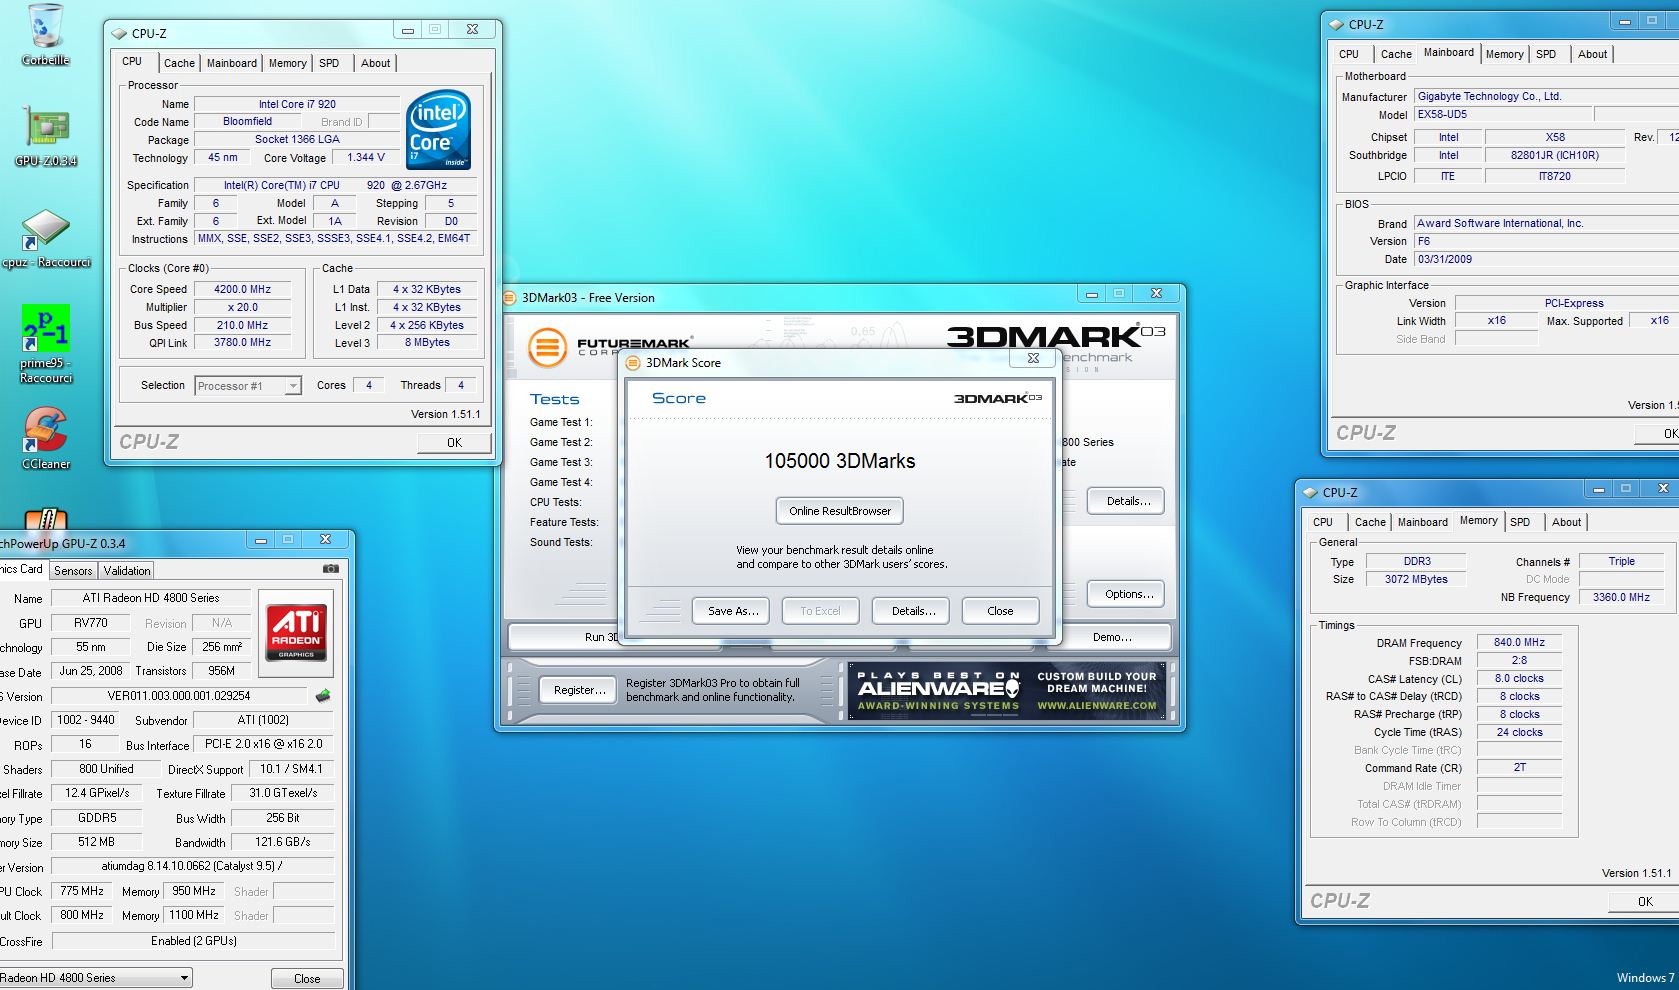
Task: Click the BIOS save icon in GPU-Z
Action: pos(323,695)
